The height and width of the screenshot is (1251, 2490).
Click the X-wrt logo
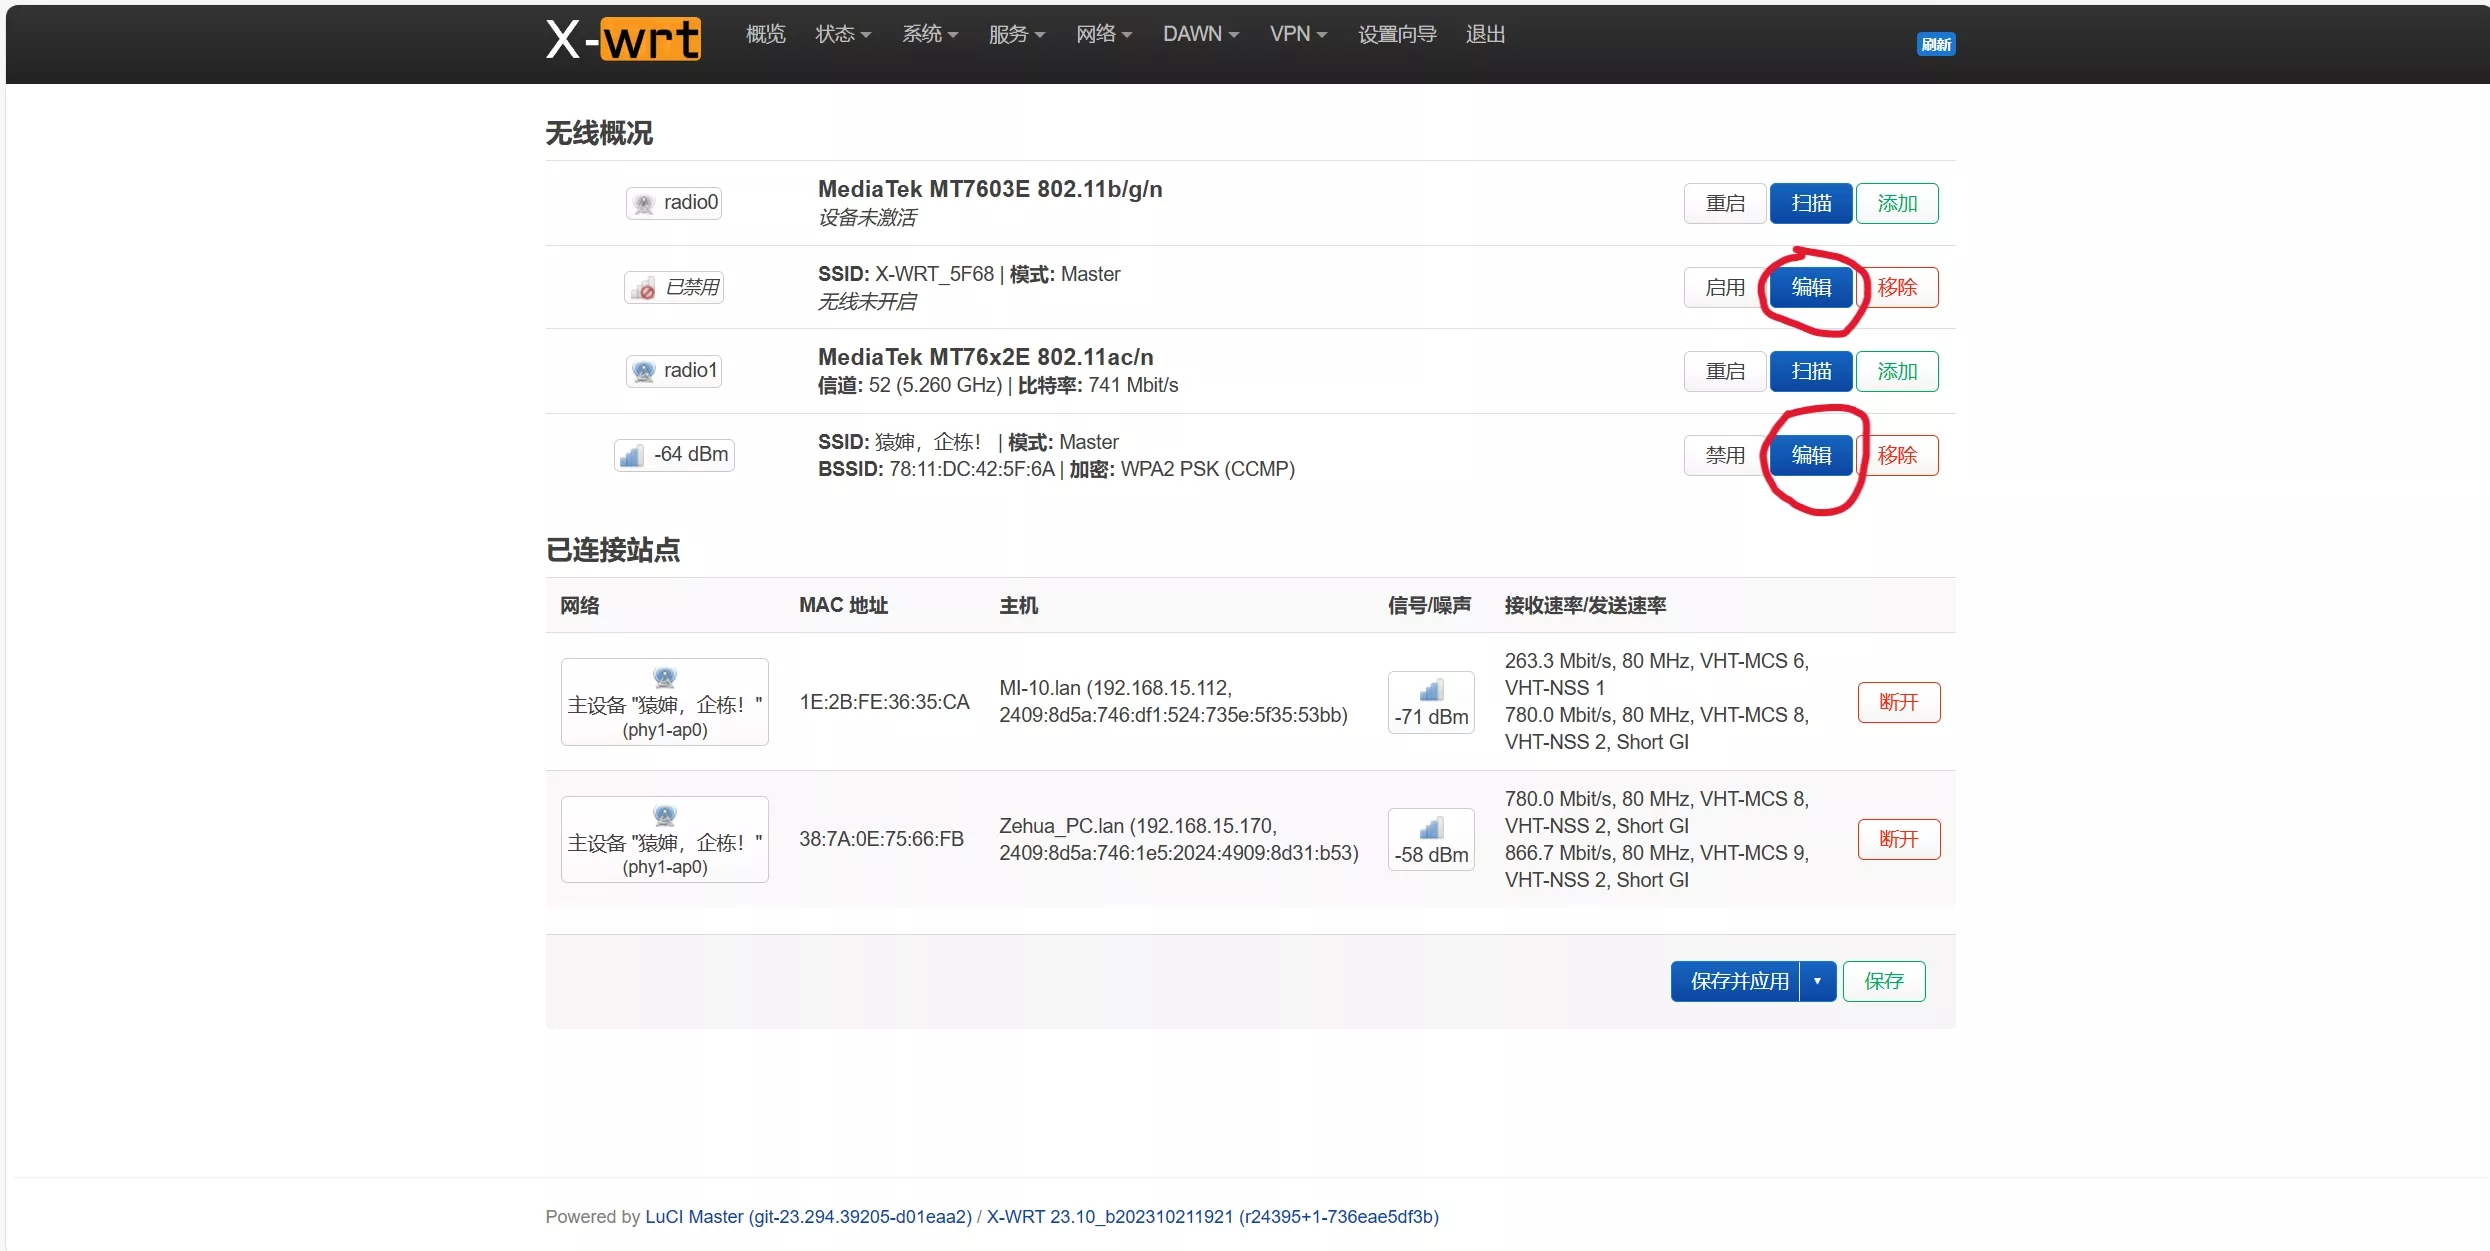(x=623, y=40)
